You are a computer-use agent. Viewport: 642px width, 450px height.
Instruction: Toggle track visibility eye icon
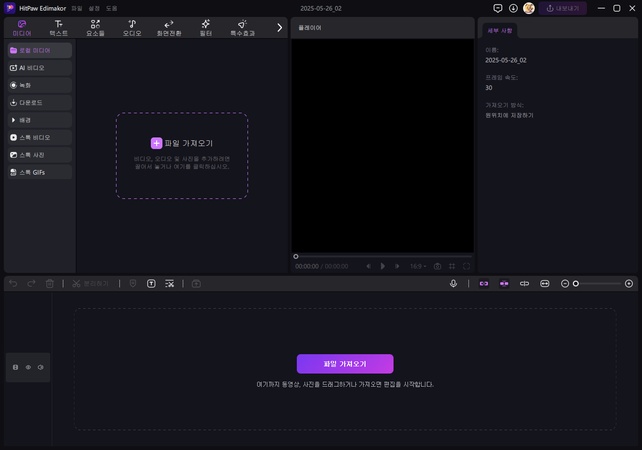(28, 368)
